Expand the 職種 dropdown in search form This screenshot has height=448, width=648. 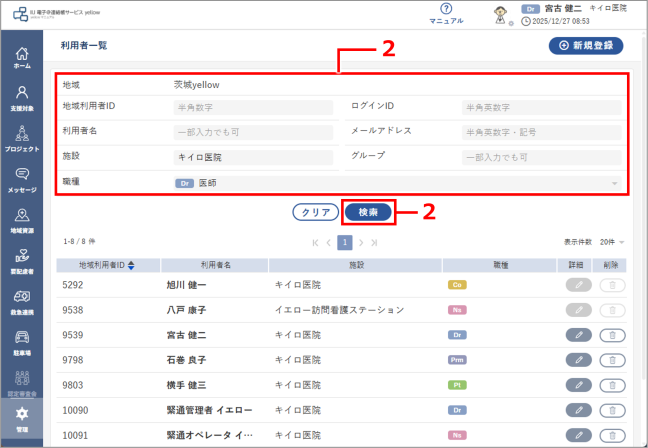click(x=614, y=183)
